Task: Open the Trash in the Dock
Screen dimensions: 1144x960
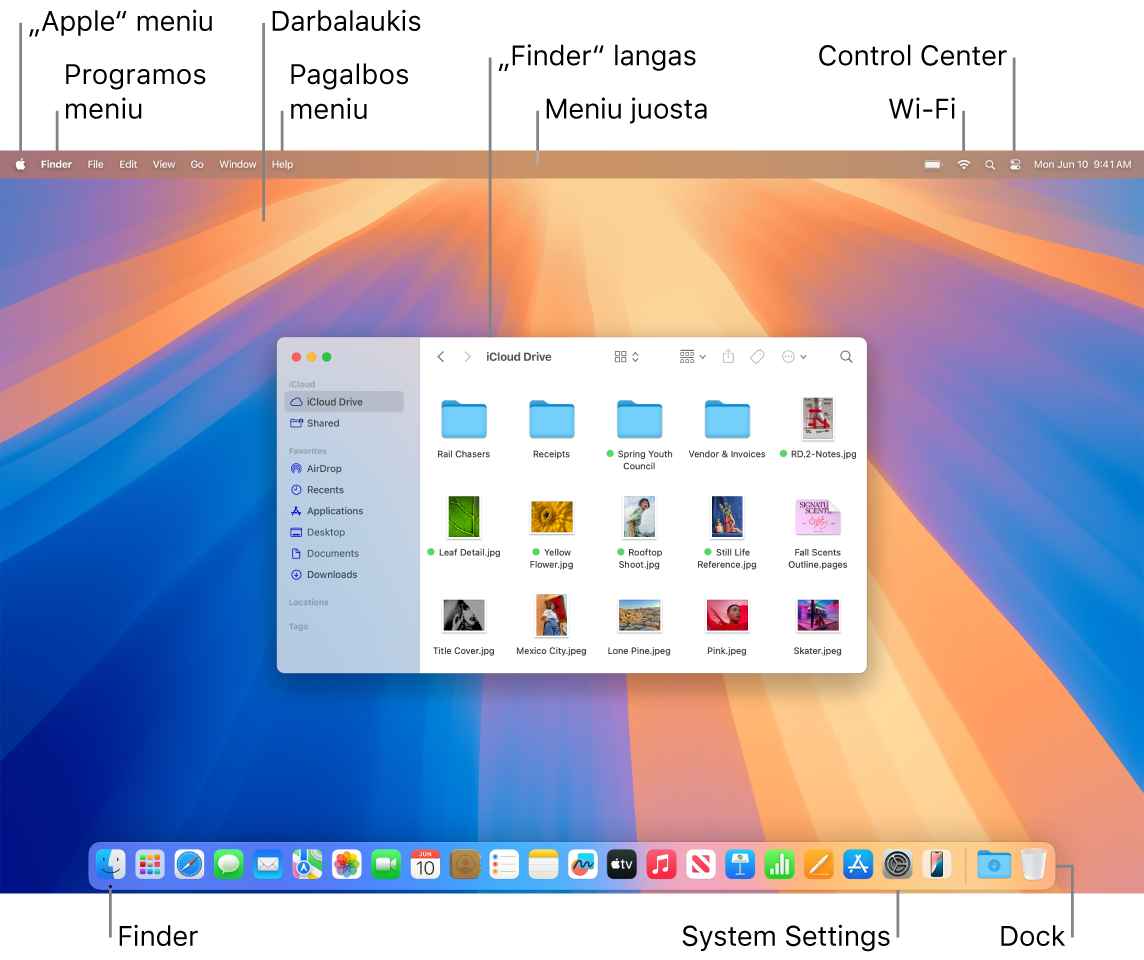Action: click(x=1034, y=865)
